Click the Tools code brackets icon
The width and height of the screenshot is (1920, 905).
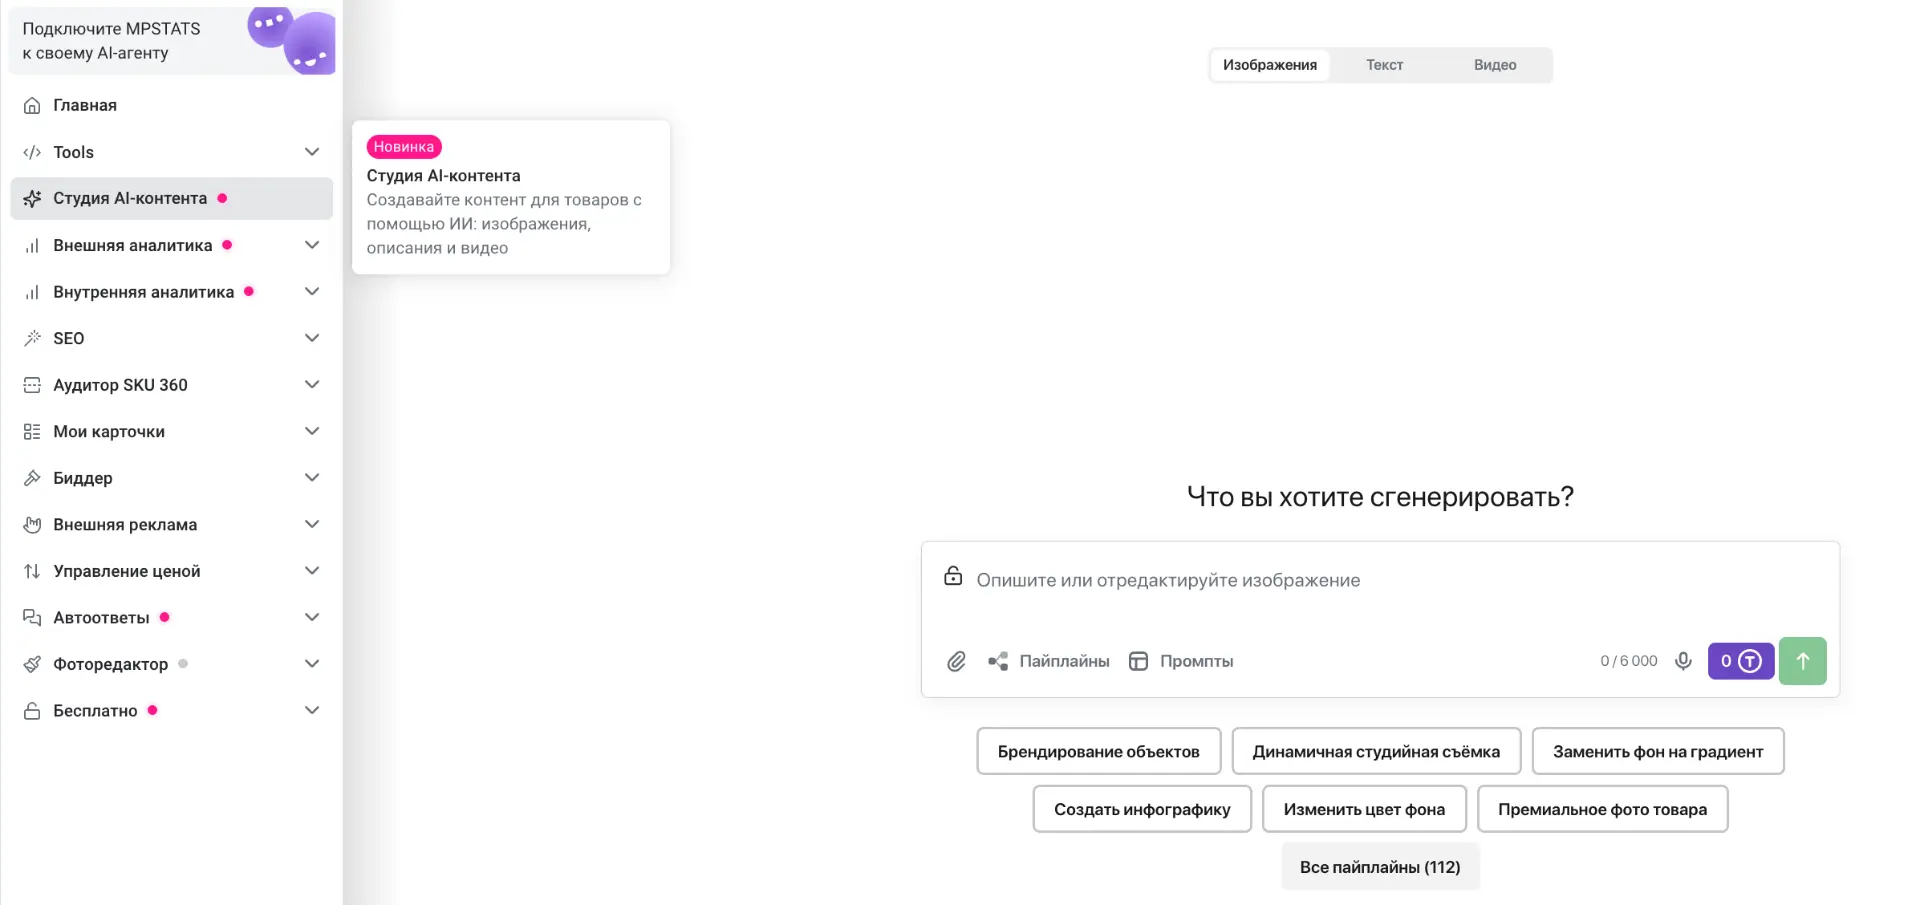[x=32, y=152]
